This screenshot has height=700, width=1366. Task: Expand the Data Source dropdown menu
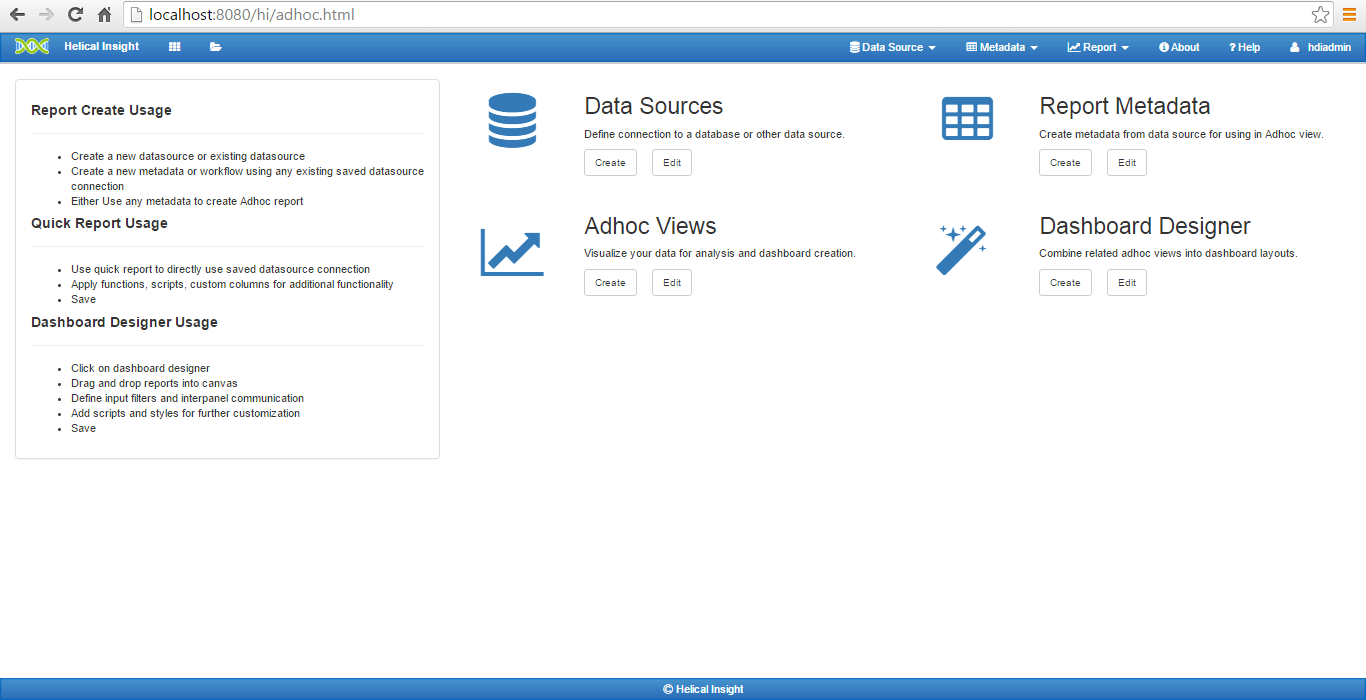click(893, 47)
